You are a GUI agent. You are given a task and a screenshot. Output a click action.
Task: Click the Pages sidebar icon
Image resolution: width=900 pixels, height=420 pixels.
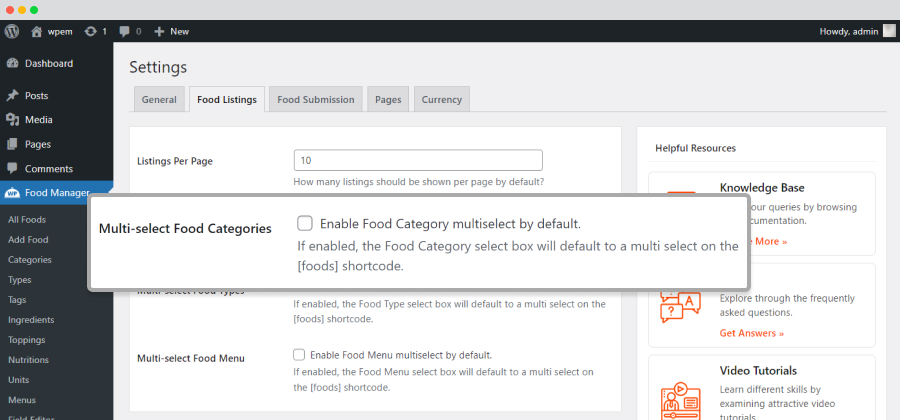coord(13,145)
